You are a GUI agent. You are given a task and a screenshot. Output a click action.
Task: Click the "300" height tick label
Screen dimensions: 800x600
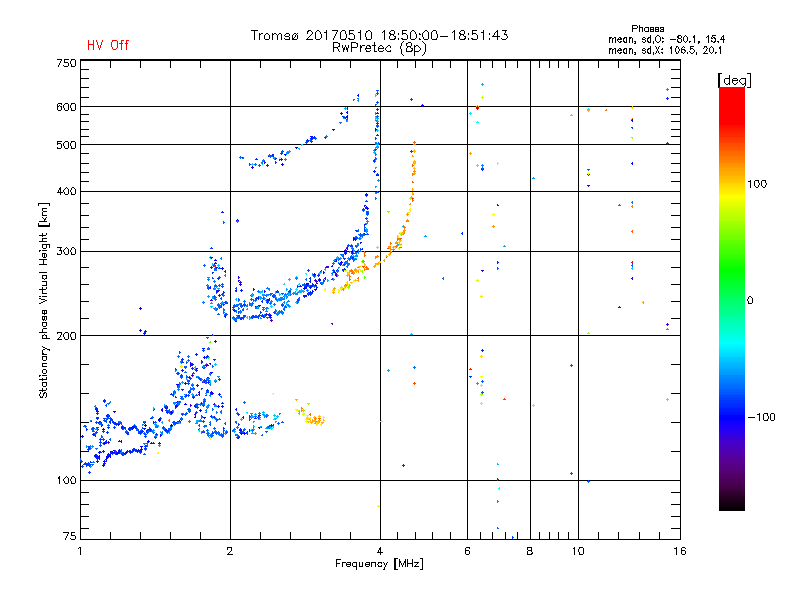pos(66,251)
